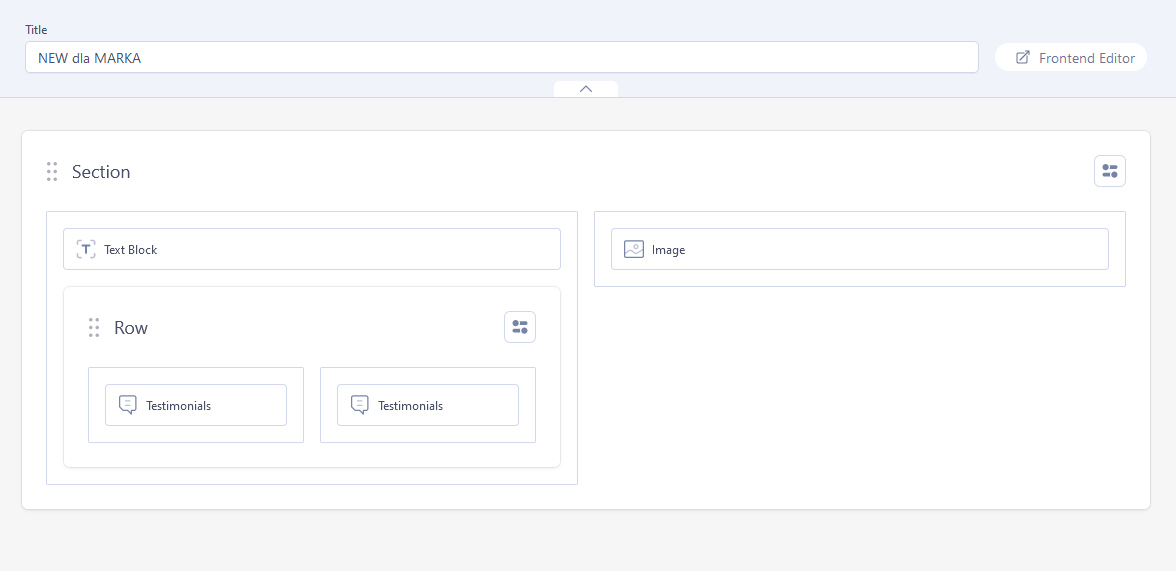Click empty column space below Image element
This screenshot has width=1176, height=571.
859,278
